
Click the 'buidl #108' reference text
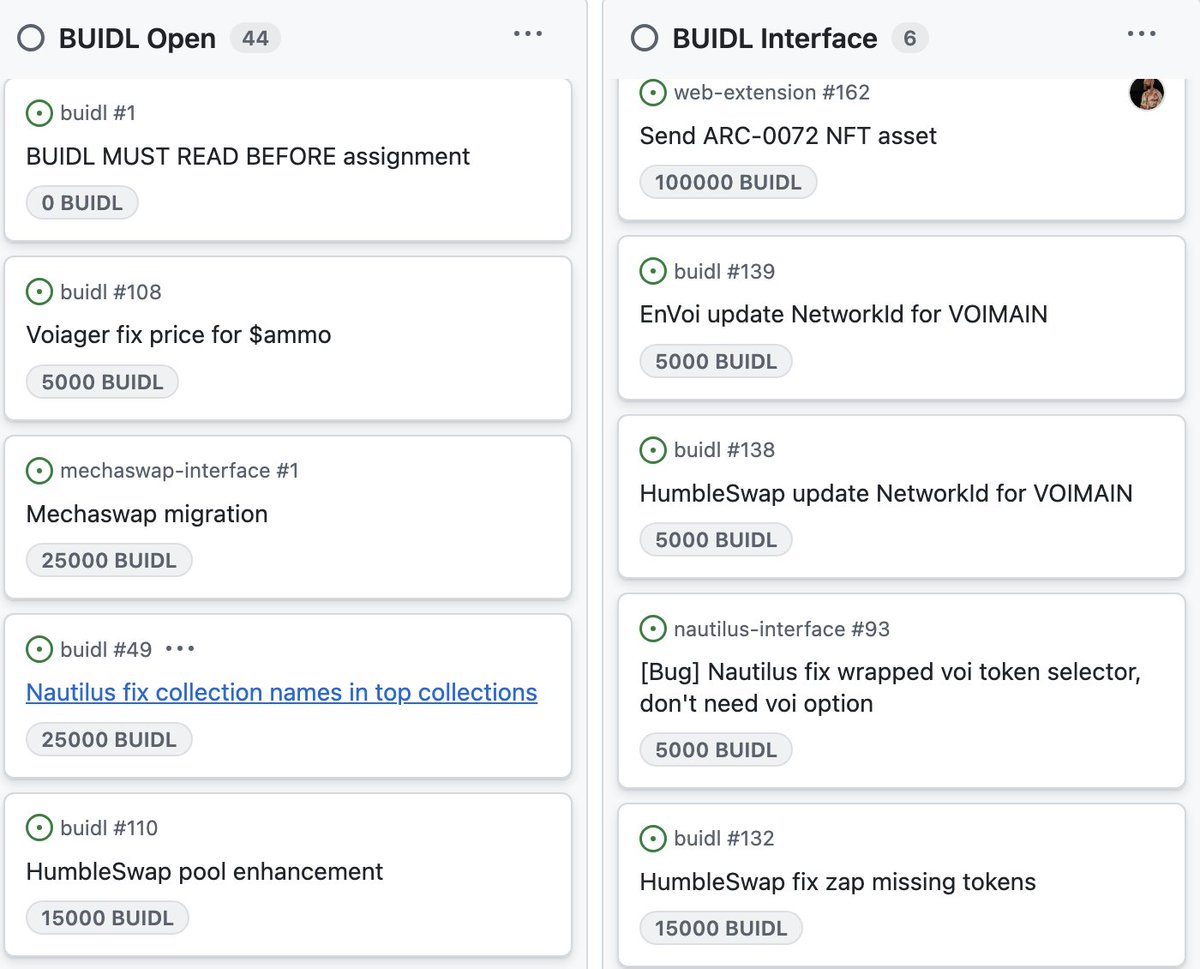[111, 292]
